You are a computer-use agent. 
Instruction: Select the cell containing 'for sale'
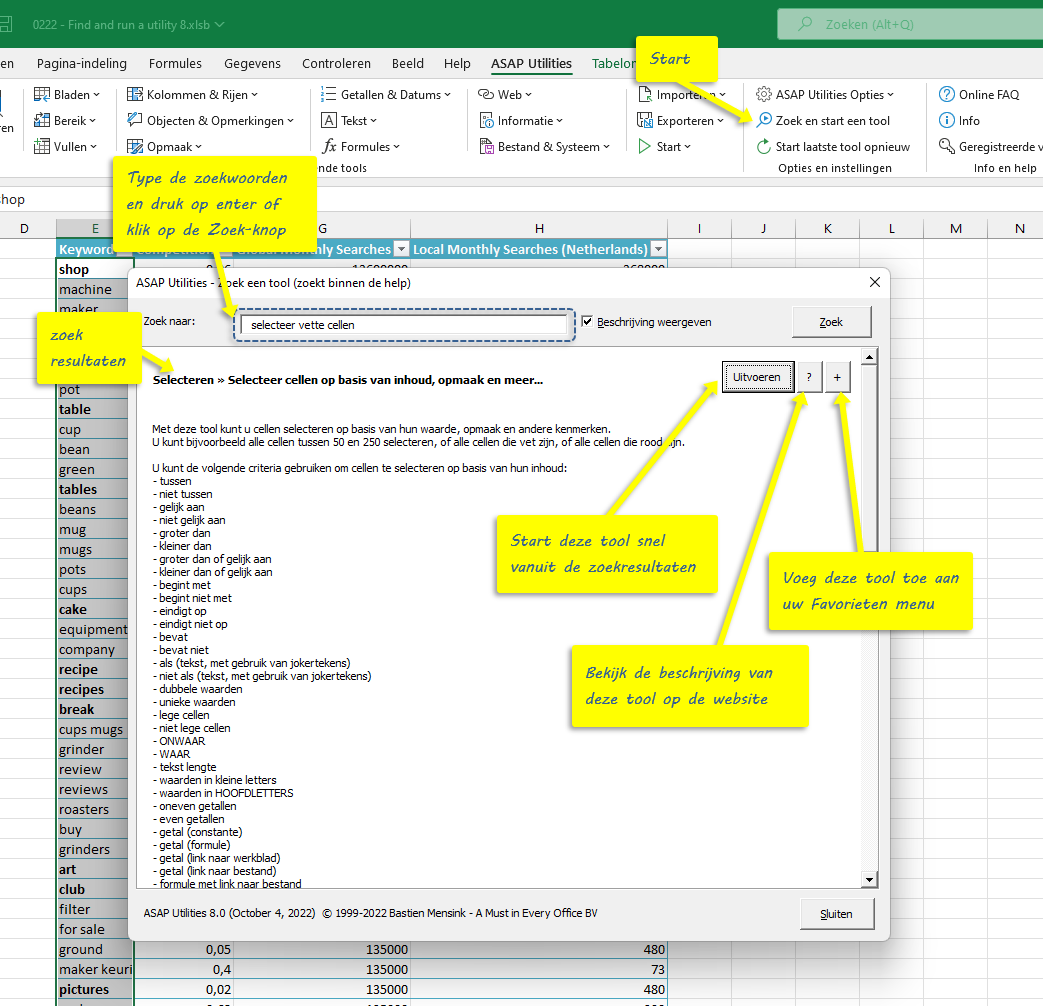point(92,929)
